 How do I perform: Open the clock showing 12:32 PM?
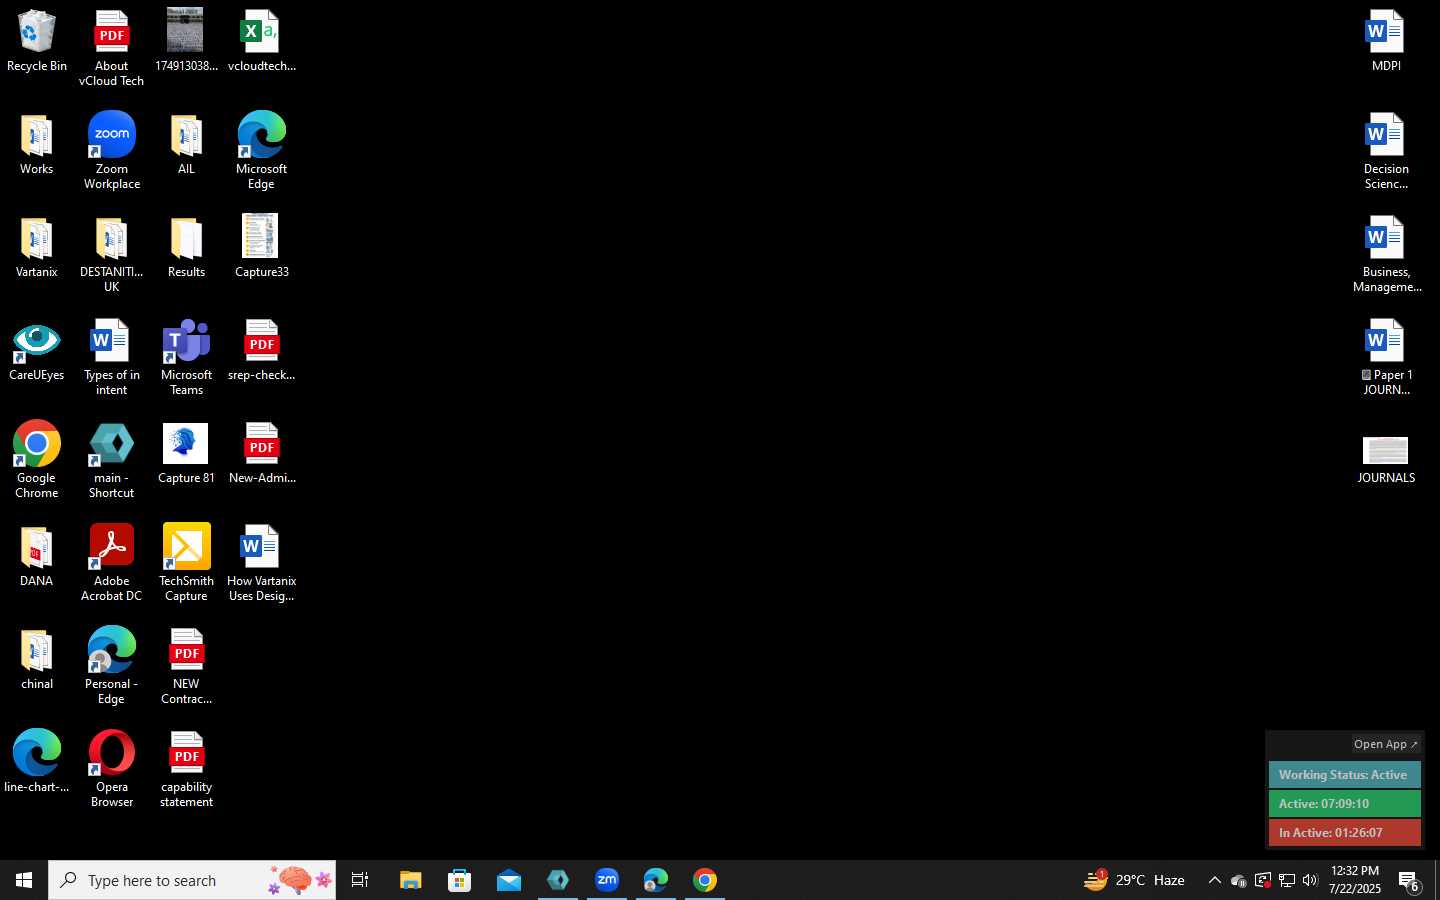coord(1355,880)
